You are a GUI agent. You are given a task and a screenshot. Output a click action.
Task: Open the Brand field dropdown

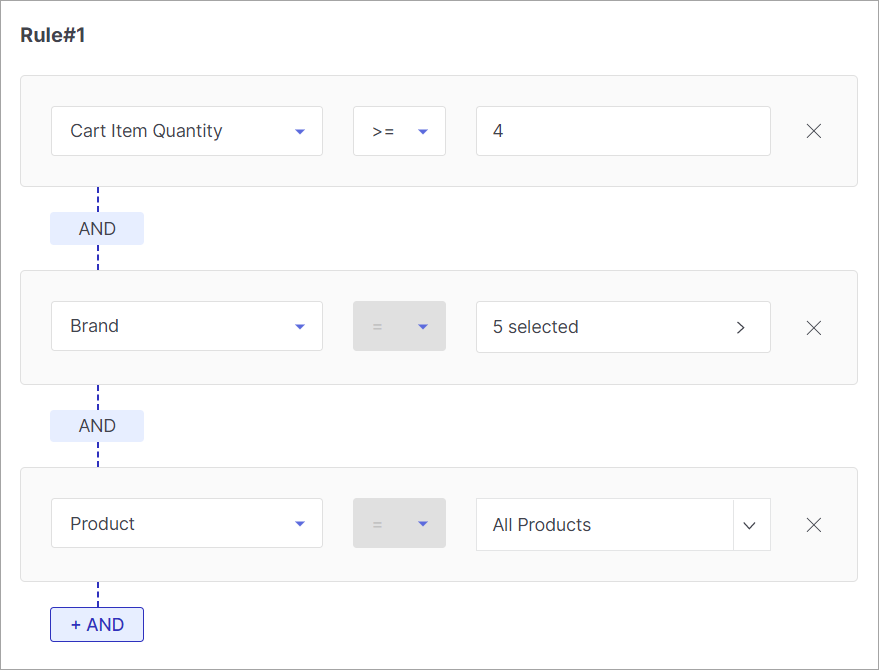[x=187, y=326]
